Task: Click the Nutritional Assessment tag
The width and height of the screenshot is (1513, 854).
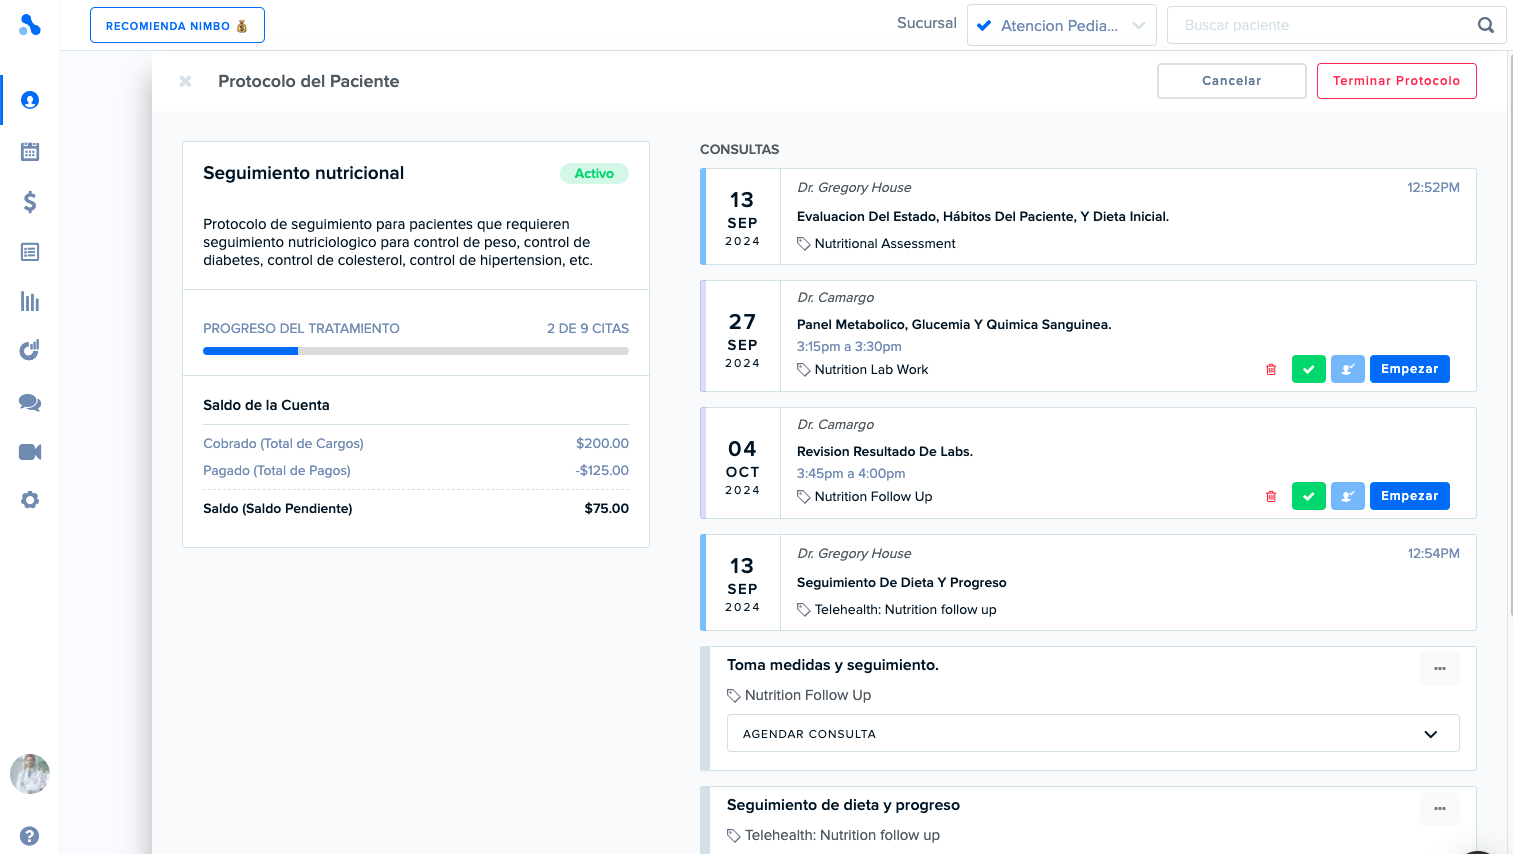Action: 876,243
